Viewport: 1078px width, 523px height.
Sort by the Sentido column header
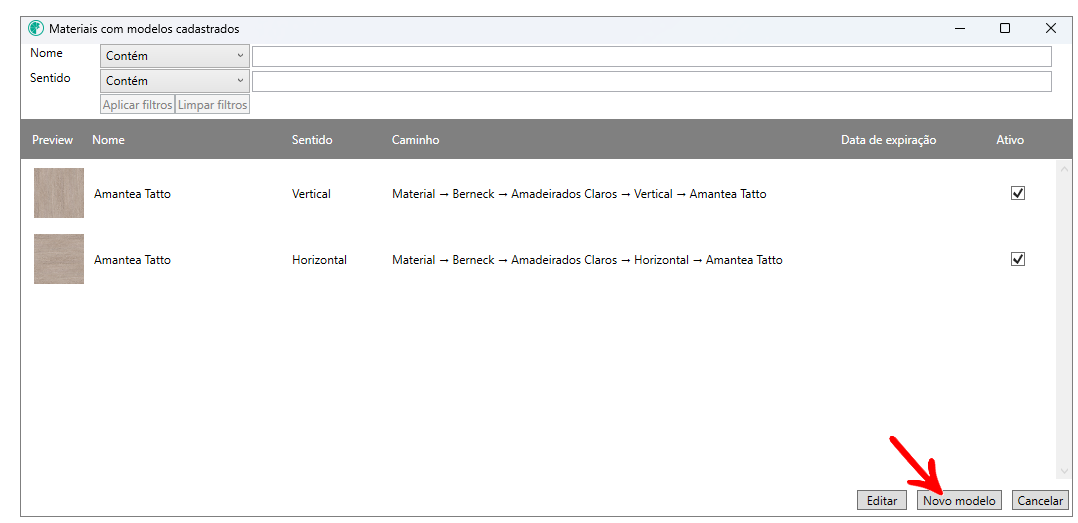[x=312, y=140]
